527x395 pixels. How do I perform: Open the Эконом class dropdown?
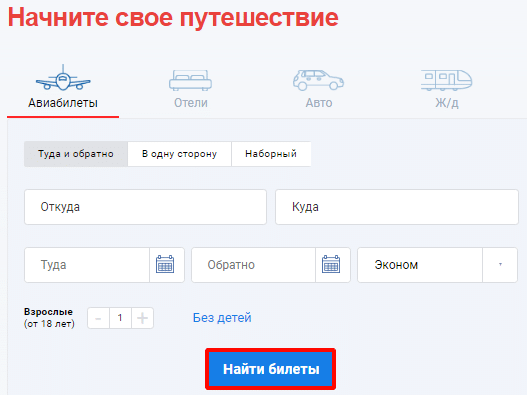[x=437, y=265]
